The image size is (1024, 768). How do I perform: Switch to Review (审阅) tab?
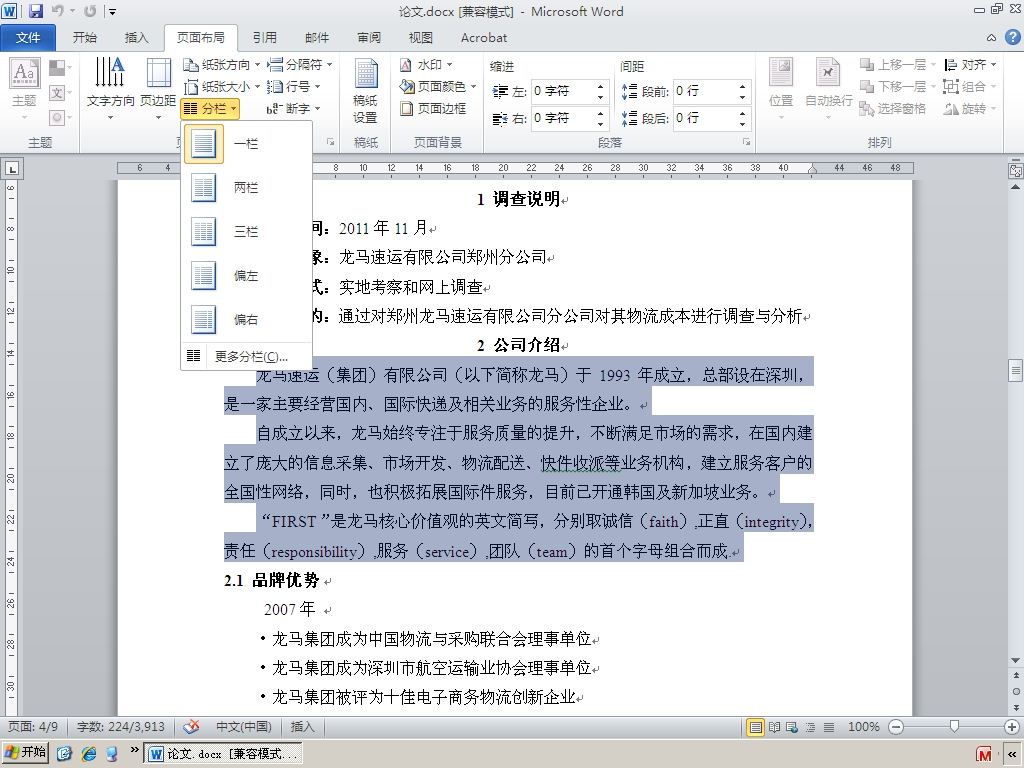tap(368, 38)
